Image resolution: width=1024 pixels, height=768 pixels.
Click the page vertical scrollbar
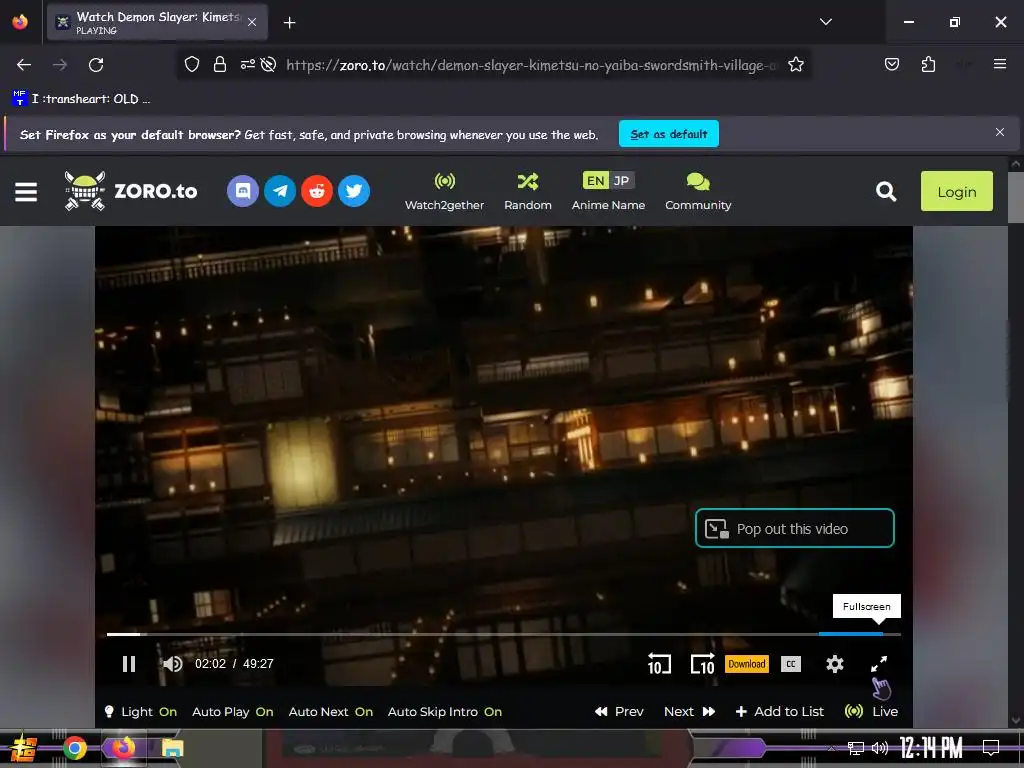(x=1015, y=199)
